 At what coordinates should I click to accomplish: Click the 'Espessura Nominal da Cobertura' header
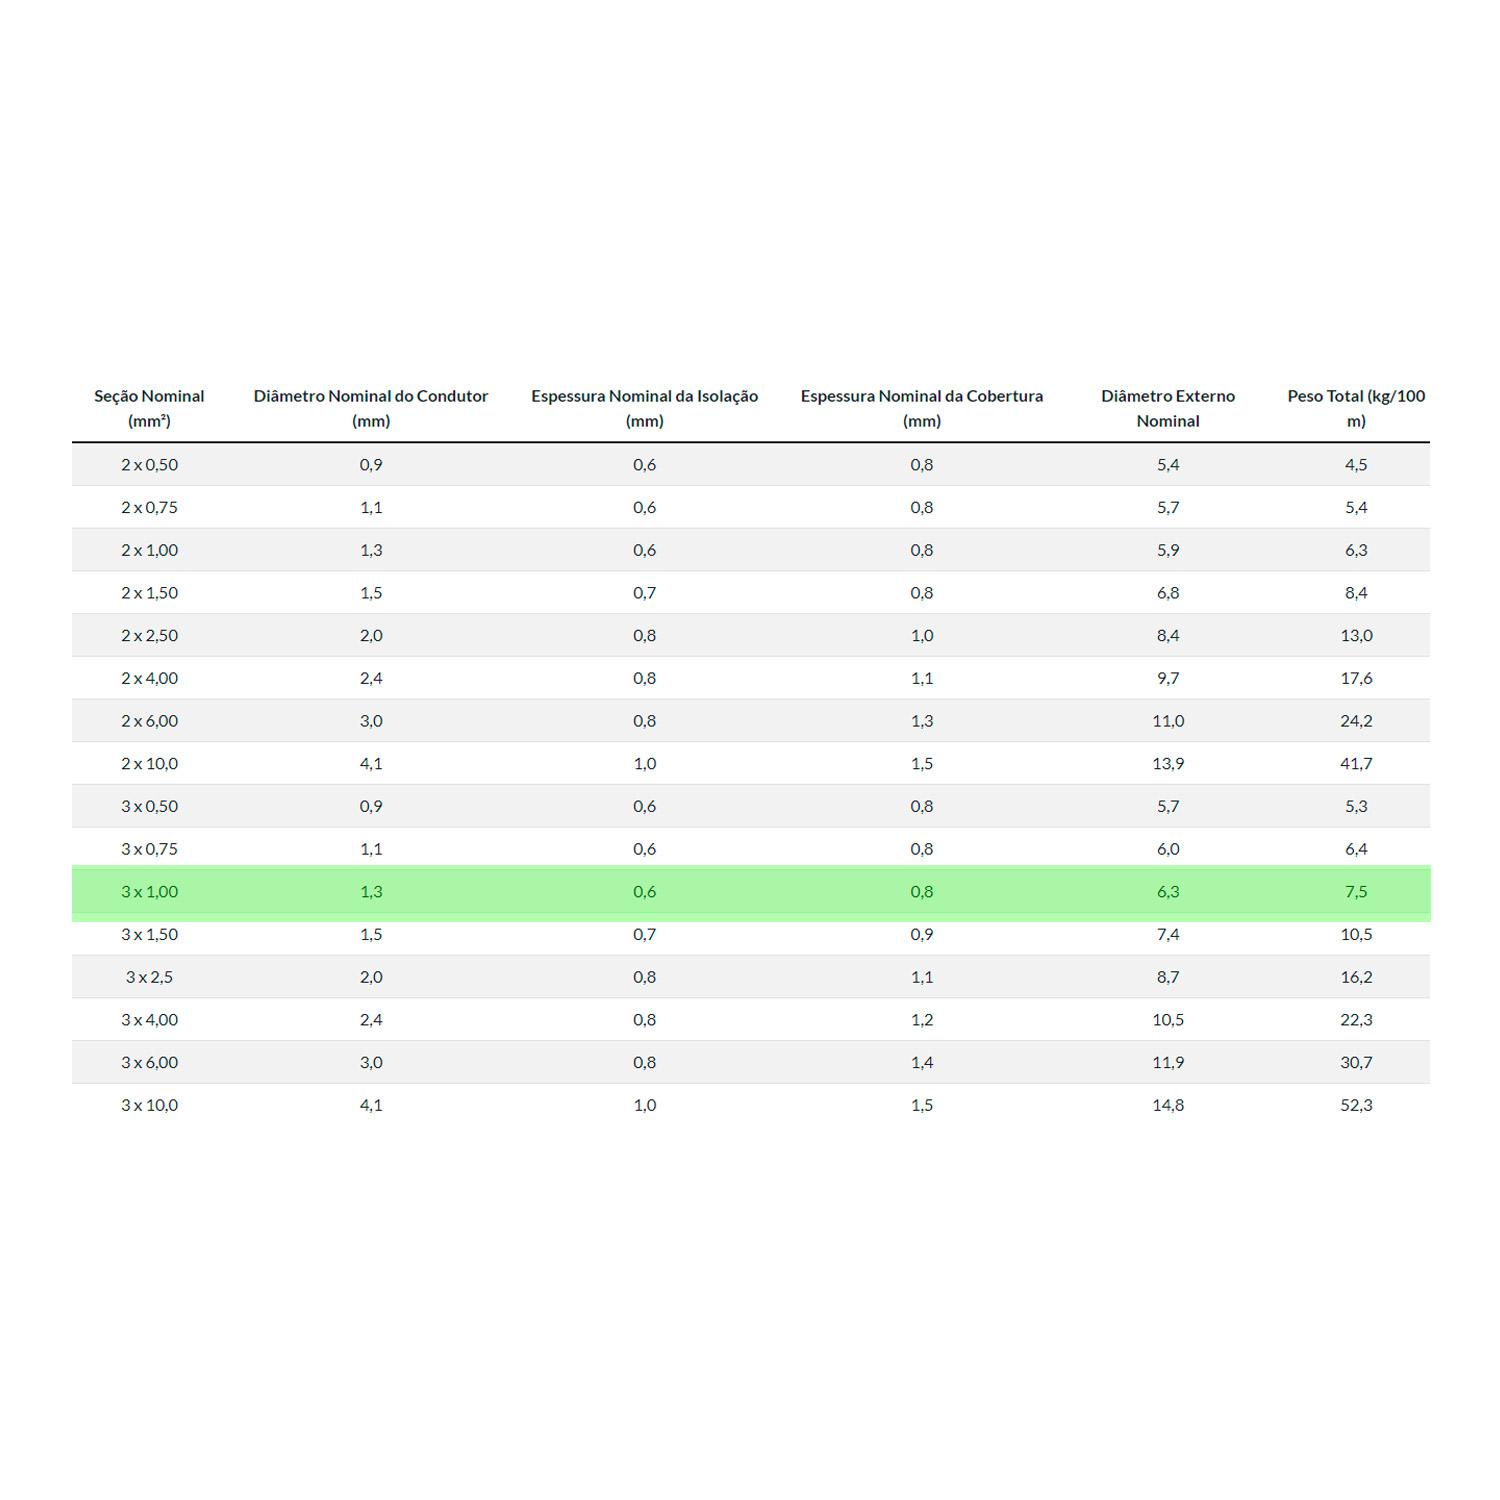921,408
